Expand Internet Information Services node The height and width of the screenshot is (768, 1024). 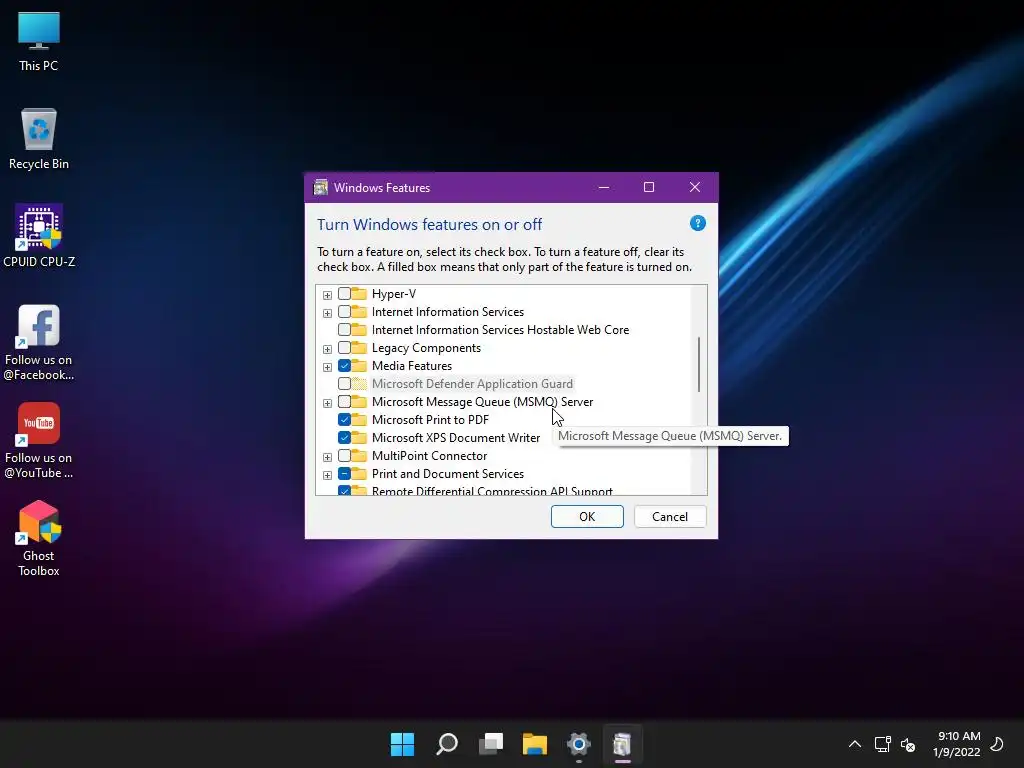coord(327,313)
